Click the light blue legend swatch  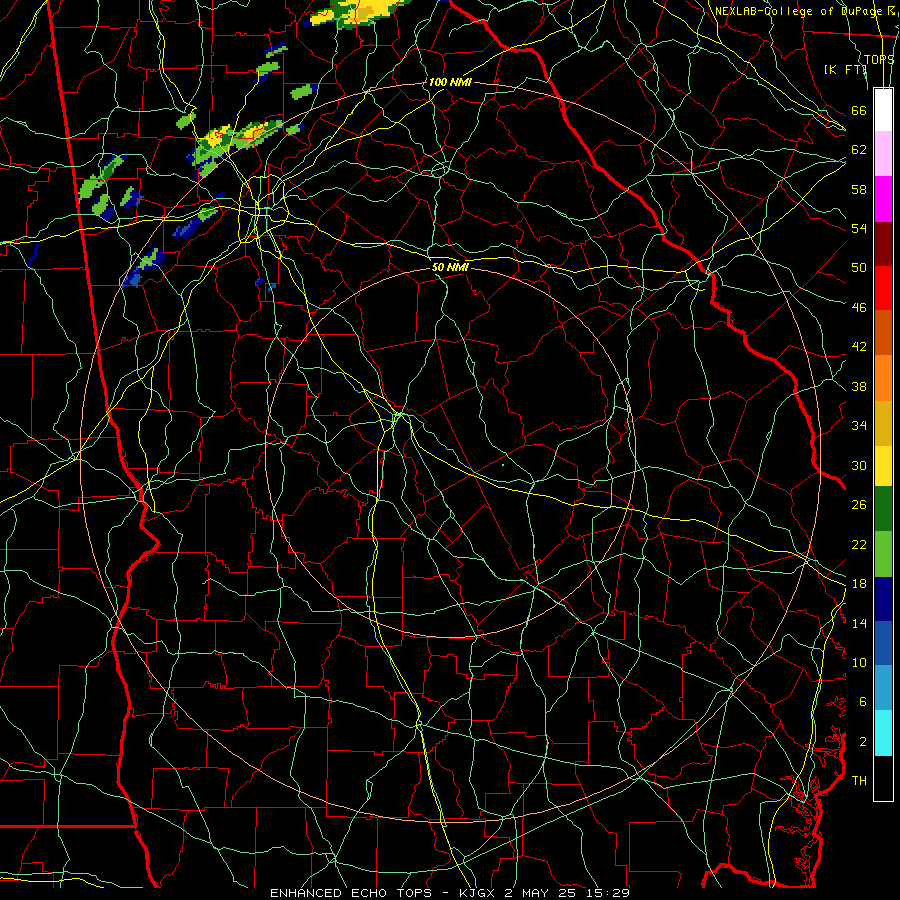tap(883, 688)
